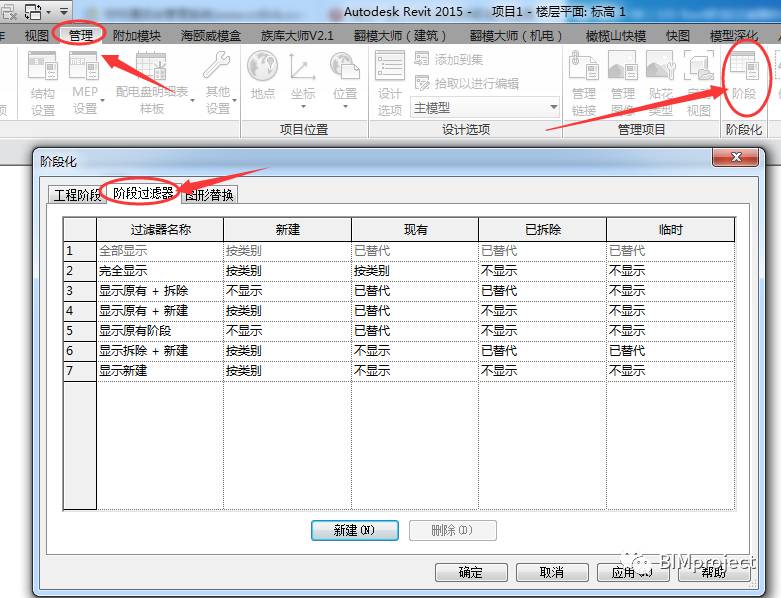
Task: Open the 管理 ribbon tab
Action: pyautogui.click(x=80, y=35)
